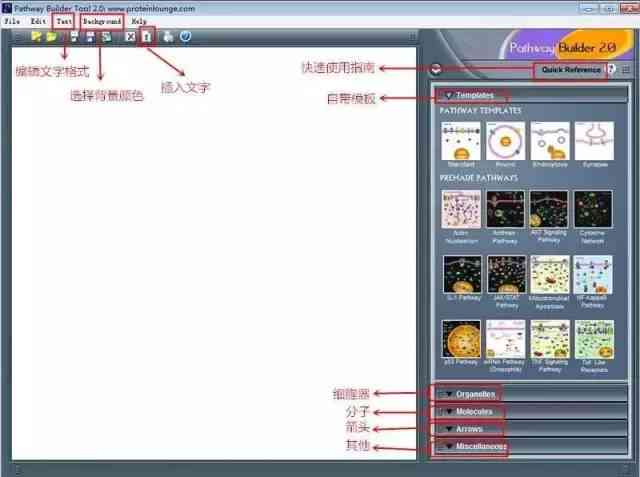Expand the Arrows section
The height and width of the screenshot is (477, 640).
pos(529,429)
